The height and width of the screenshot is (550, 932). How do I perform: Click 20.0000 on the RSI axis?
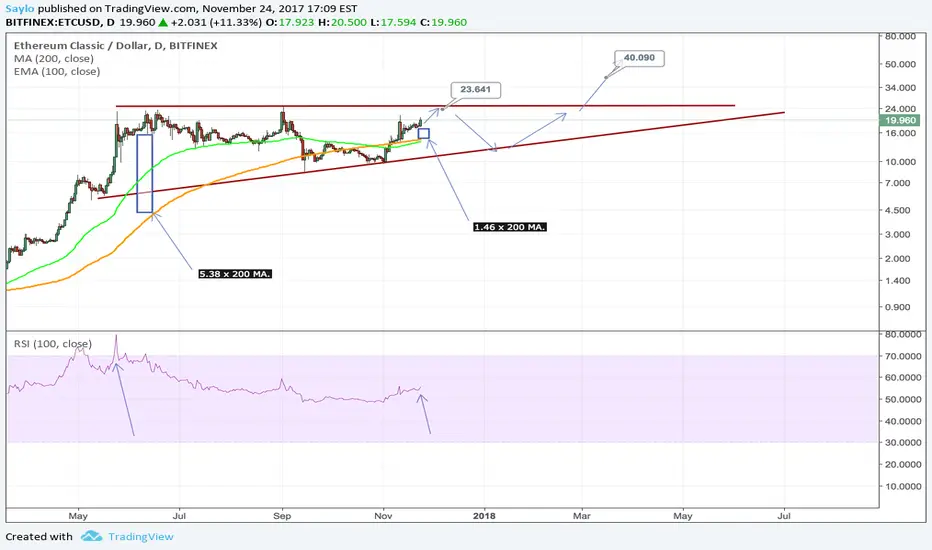[903, 464]
